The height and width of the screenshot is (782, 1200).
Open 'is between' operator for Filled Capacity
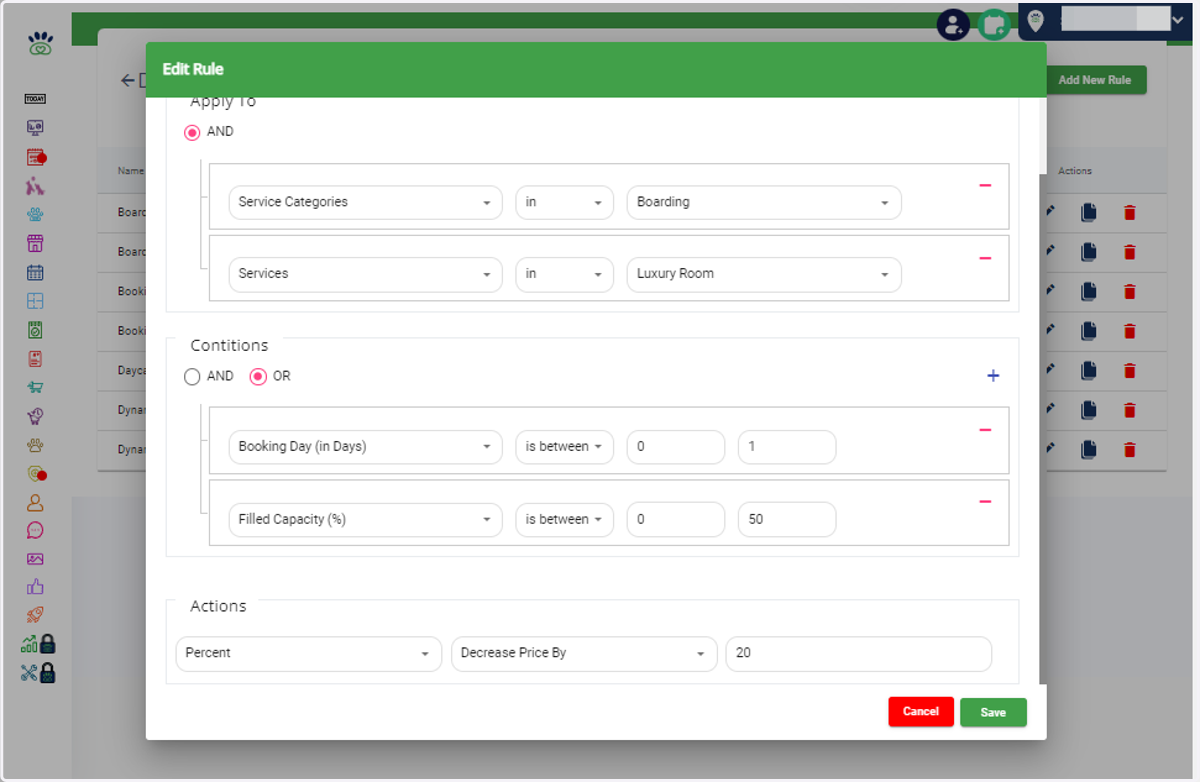point(564,520)
